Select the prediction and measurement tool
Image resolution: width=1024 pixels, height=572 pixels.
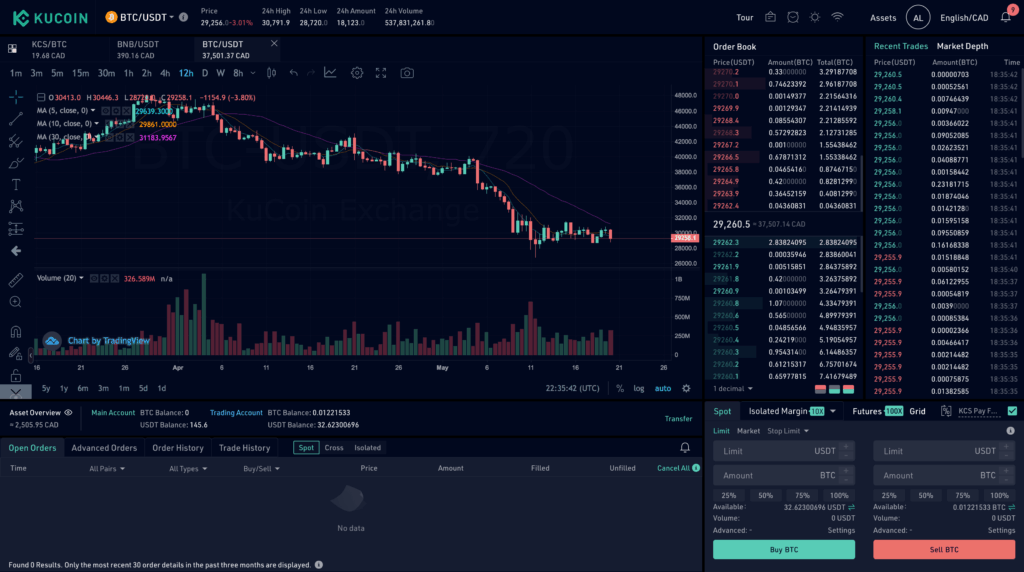(16, 229)
